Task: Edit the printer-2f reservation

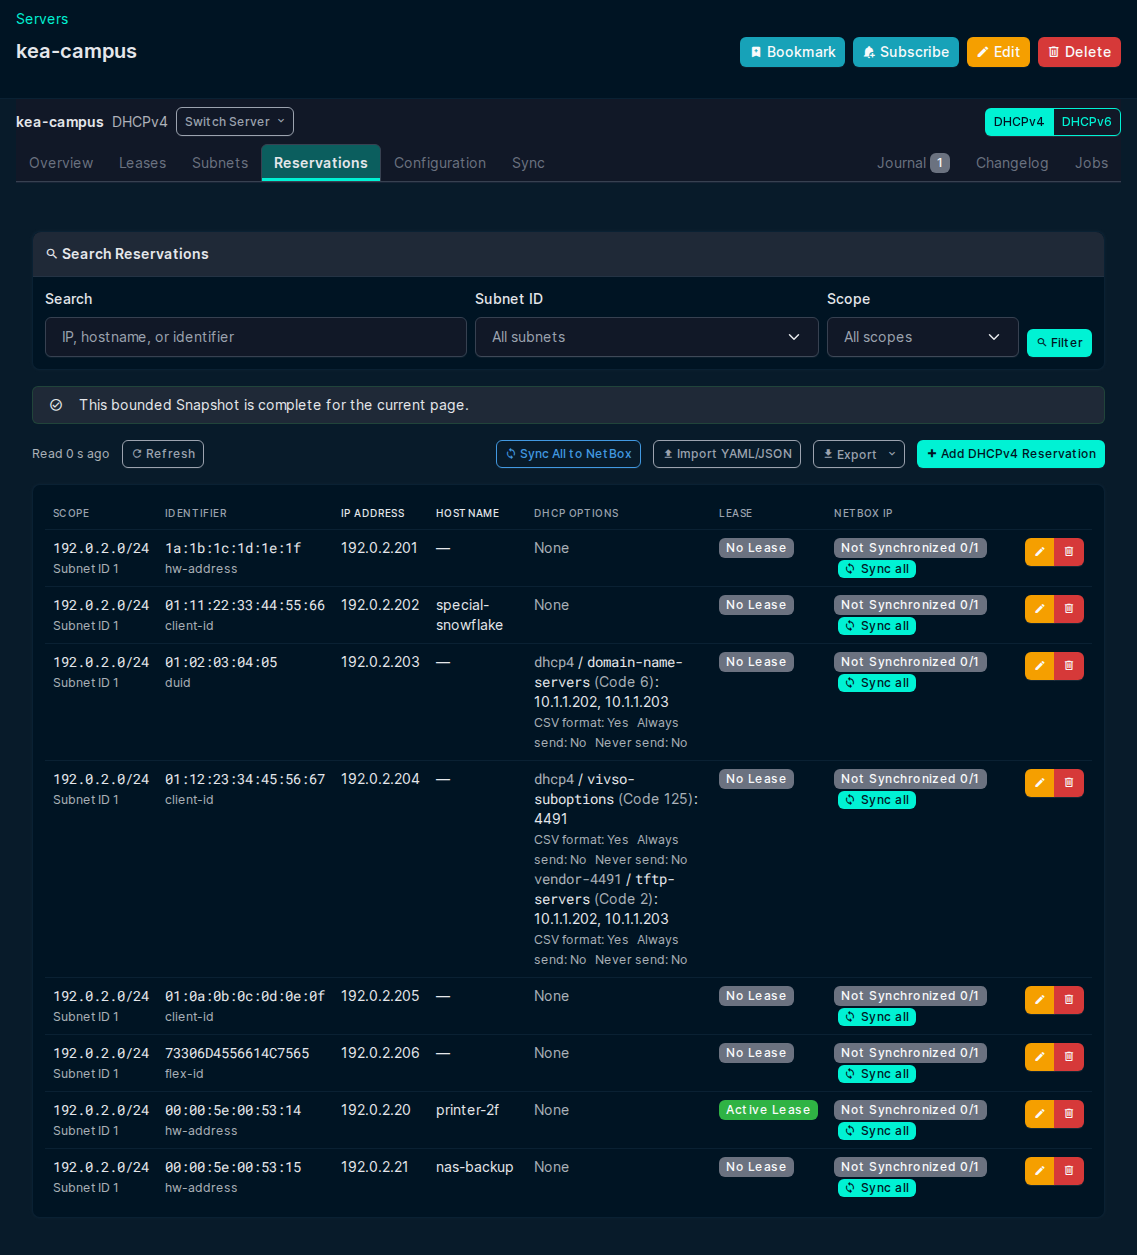Action: 1039,1114
